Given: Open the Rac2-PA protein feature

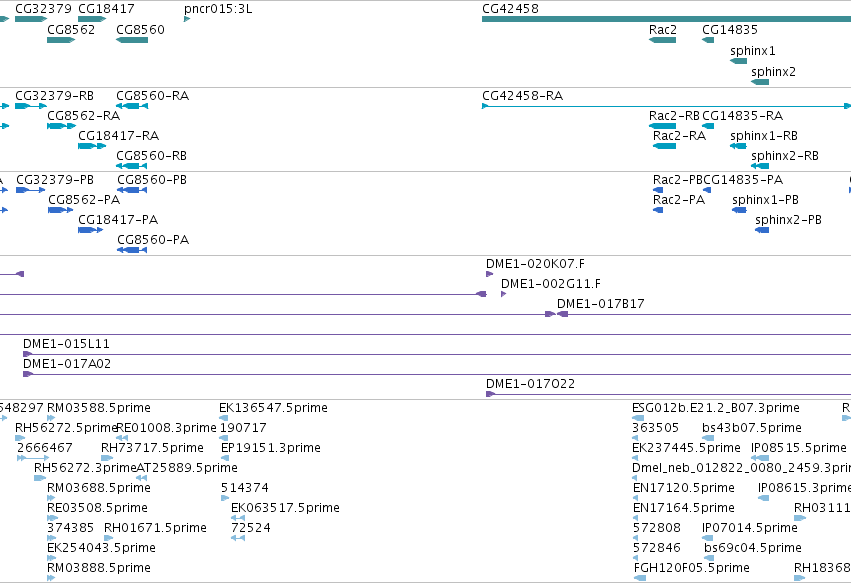Looking at the screenshot, I should click(658, 210).
